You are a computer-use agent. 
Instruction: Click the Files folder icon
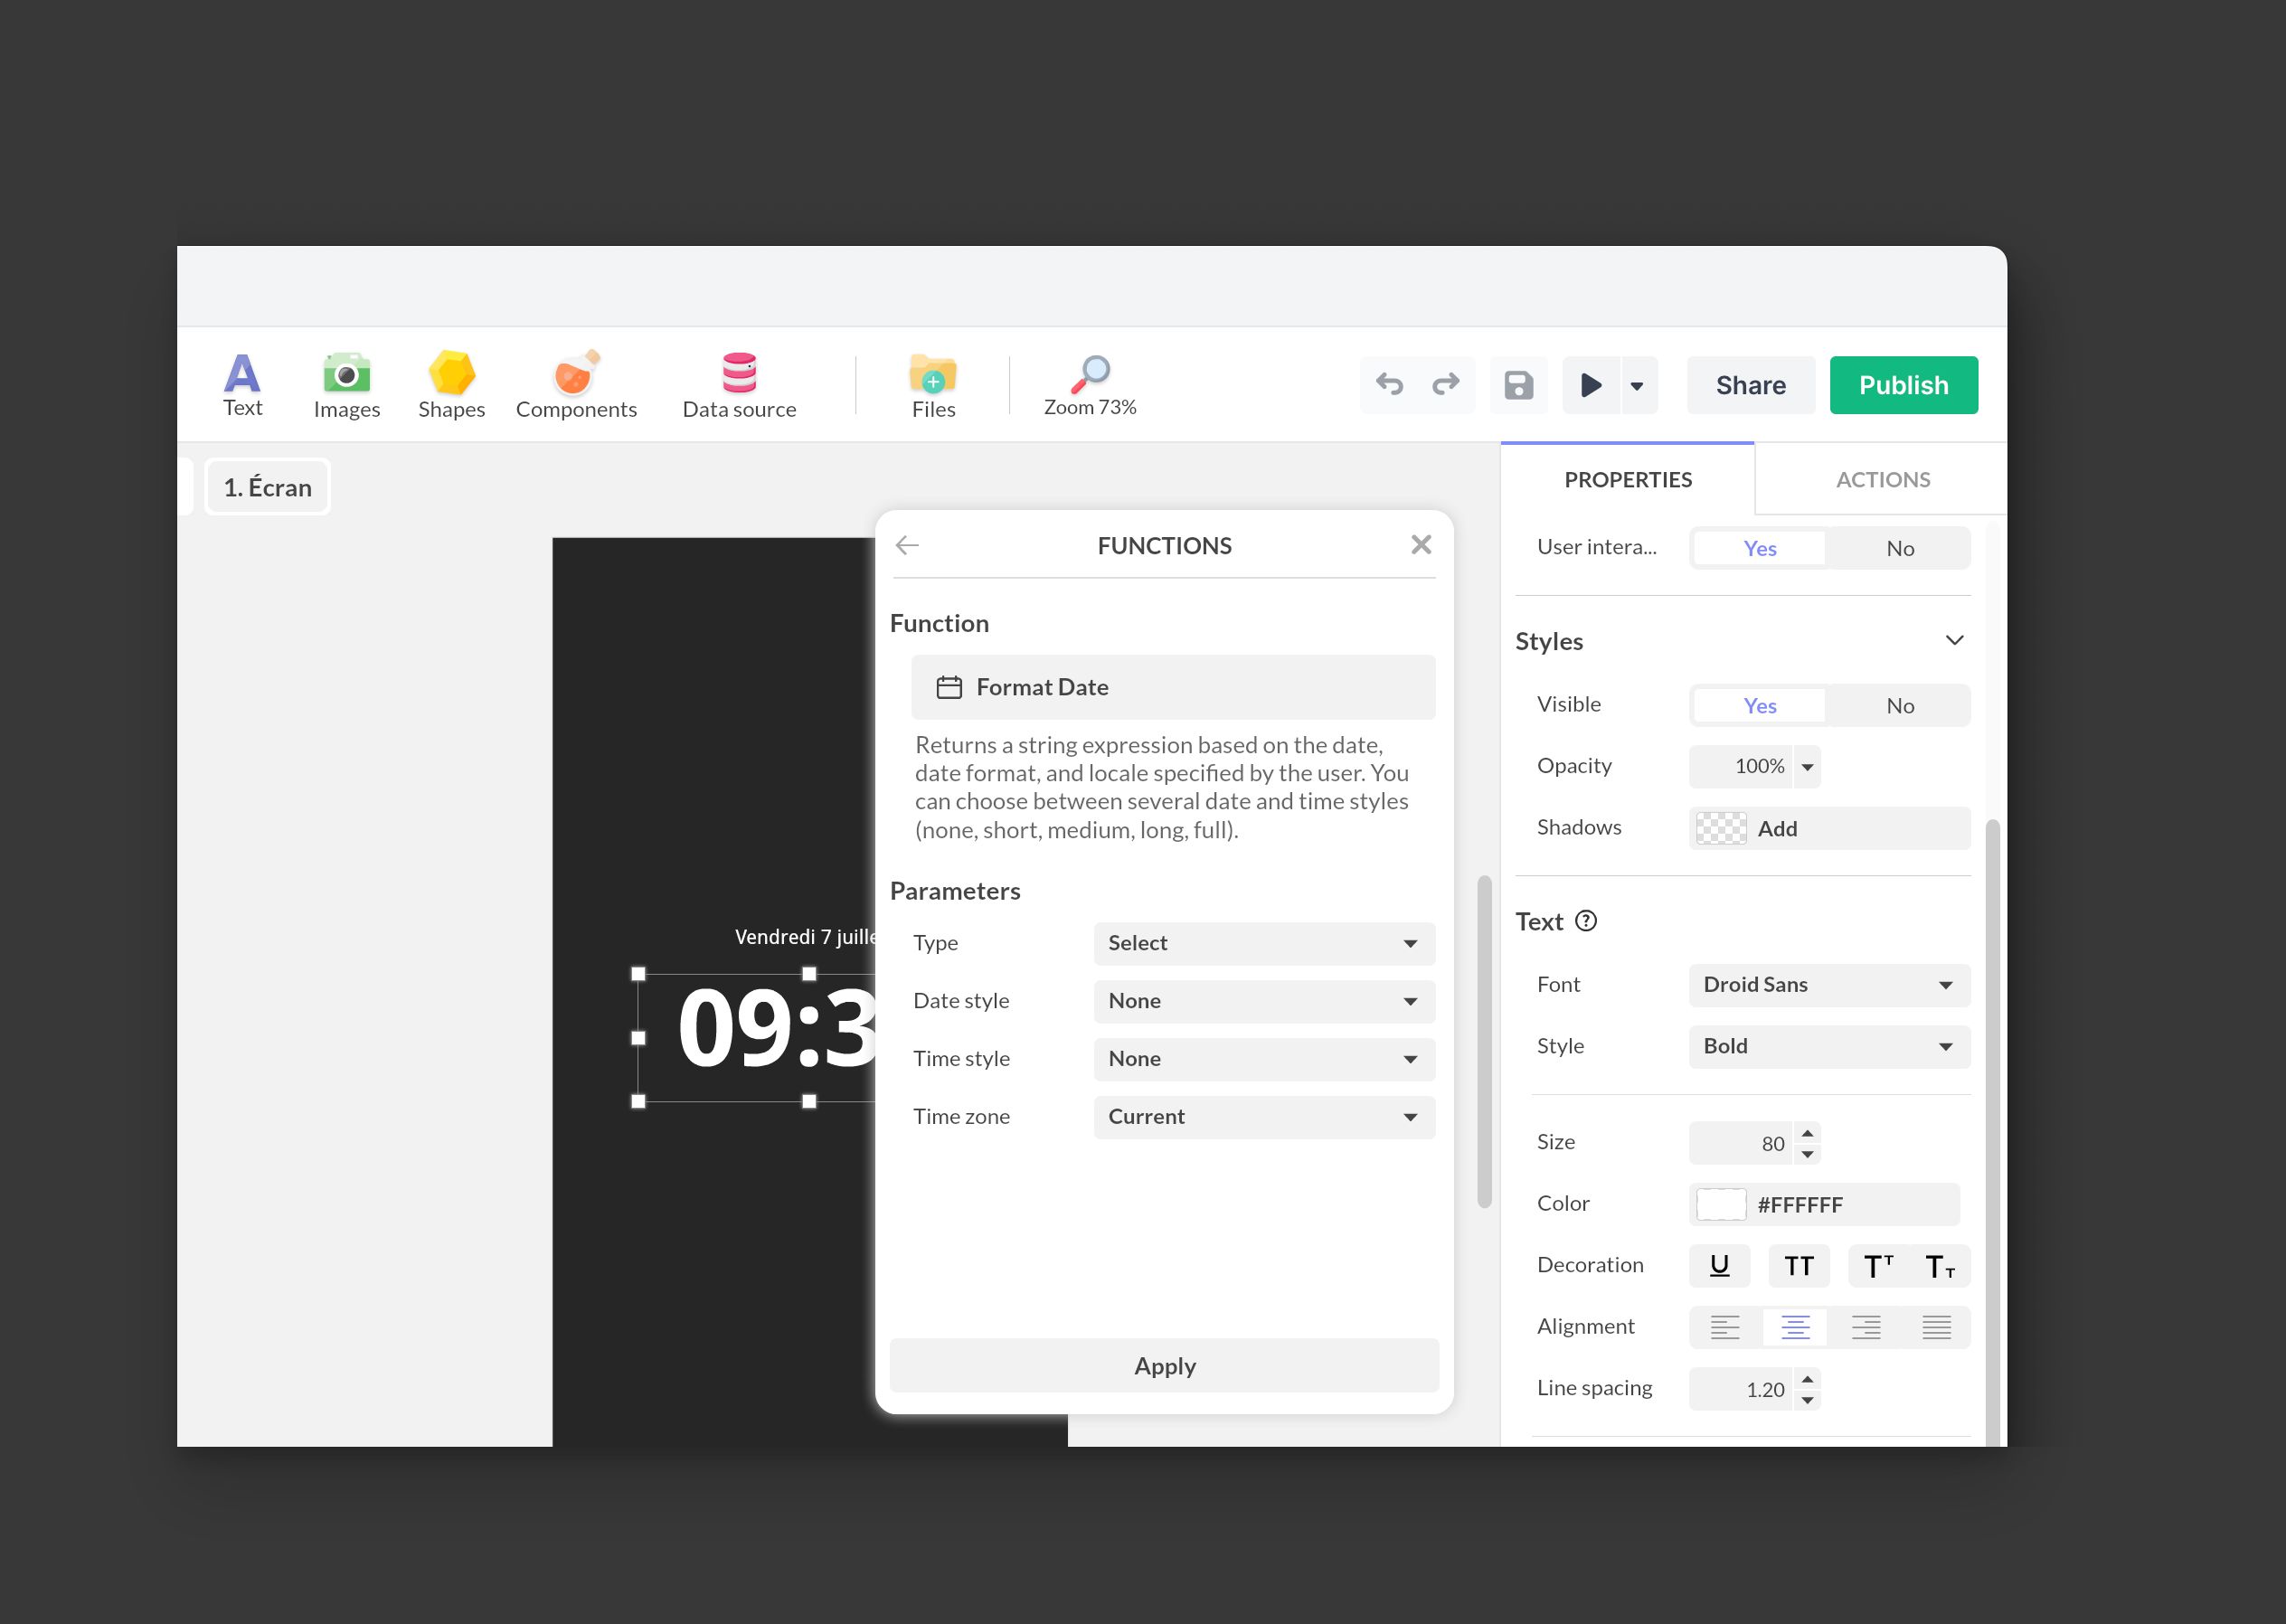click(x=933, y=384)
